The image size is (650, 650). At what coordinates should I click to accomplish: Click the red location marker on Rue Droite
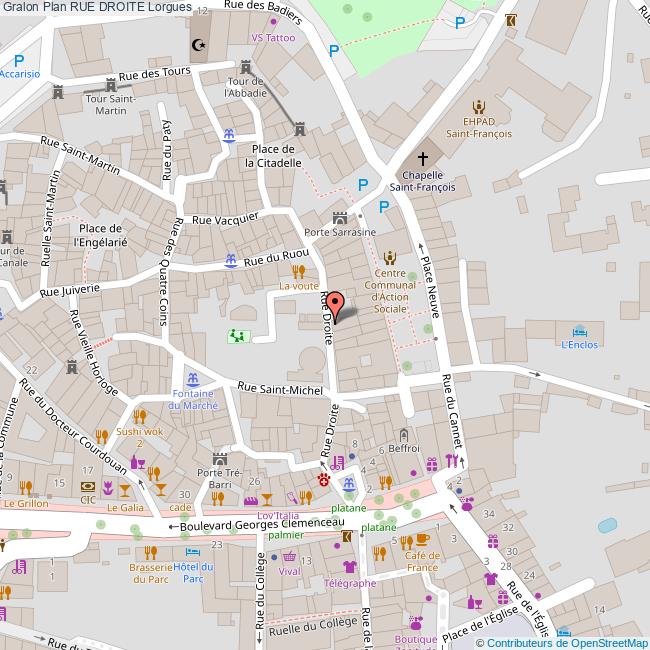pyautogui.click(x=336, y=305)
